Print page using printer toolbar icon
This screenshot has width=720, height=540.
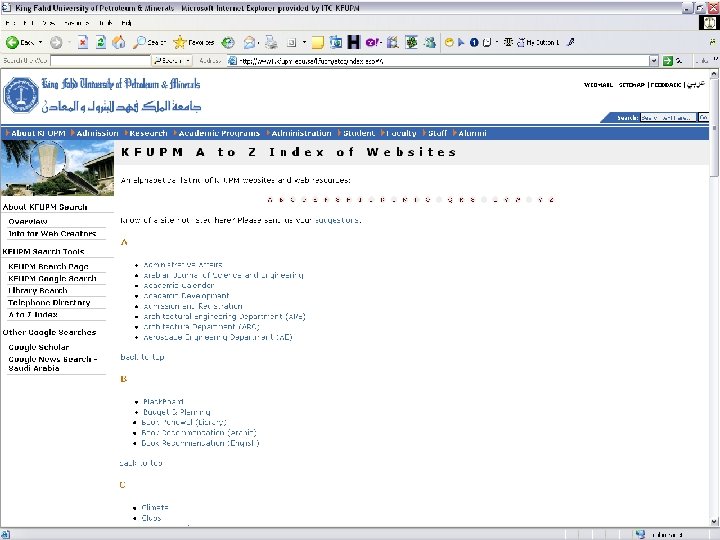[271, 43]
